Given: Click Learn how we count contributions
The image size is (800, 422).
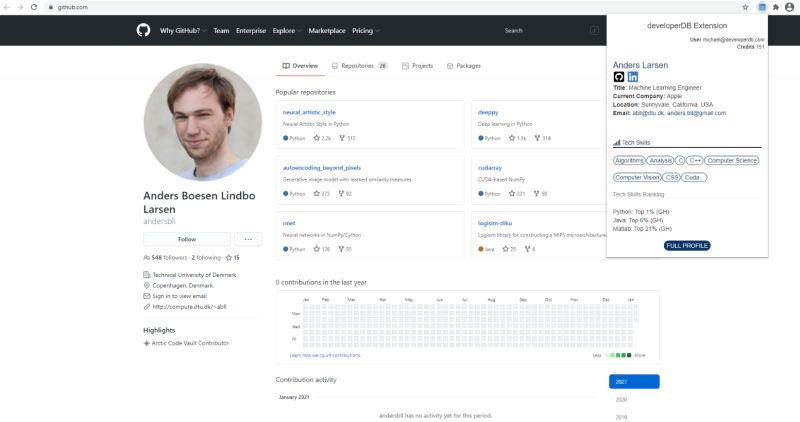Looking at the screenshot, I should tap(325, 355).
